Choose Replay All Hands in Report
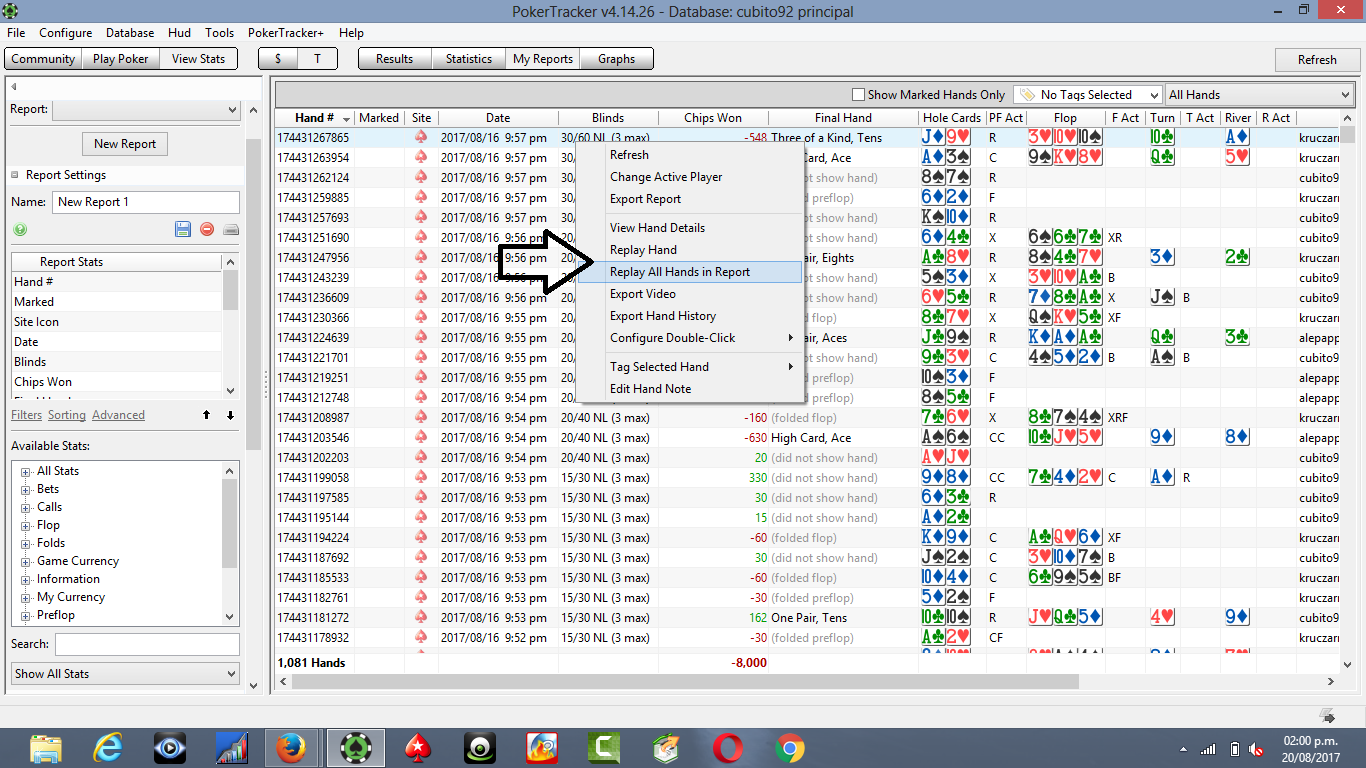The height and width of the screenshot is (768, 1366). click(690, 272)
